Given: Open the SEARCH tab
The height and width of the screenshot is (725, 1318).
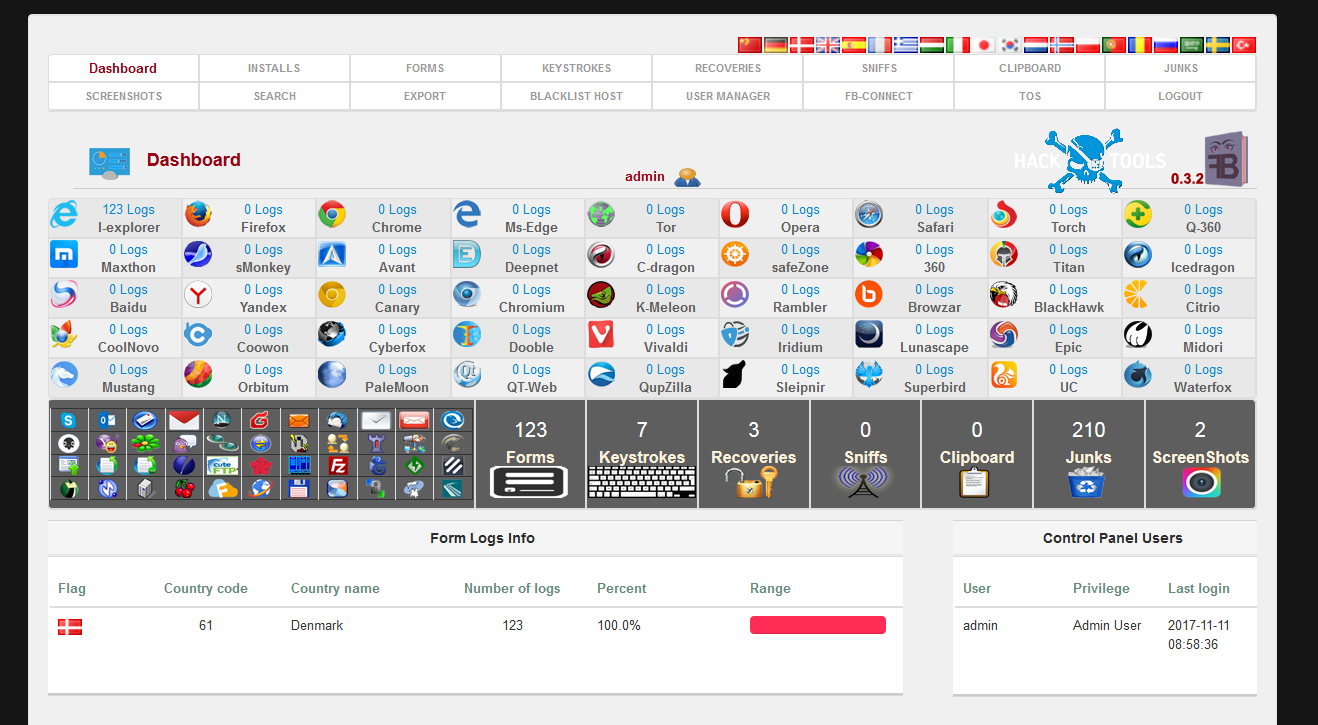Looking at the screenshot, I should tap(274, 96).
